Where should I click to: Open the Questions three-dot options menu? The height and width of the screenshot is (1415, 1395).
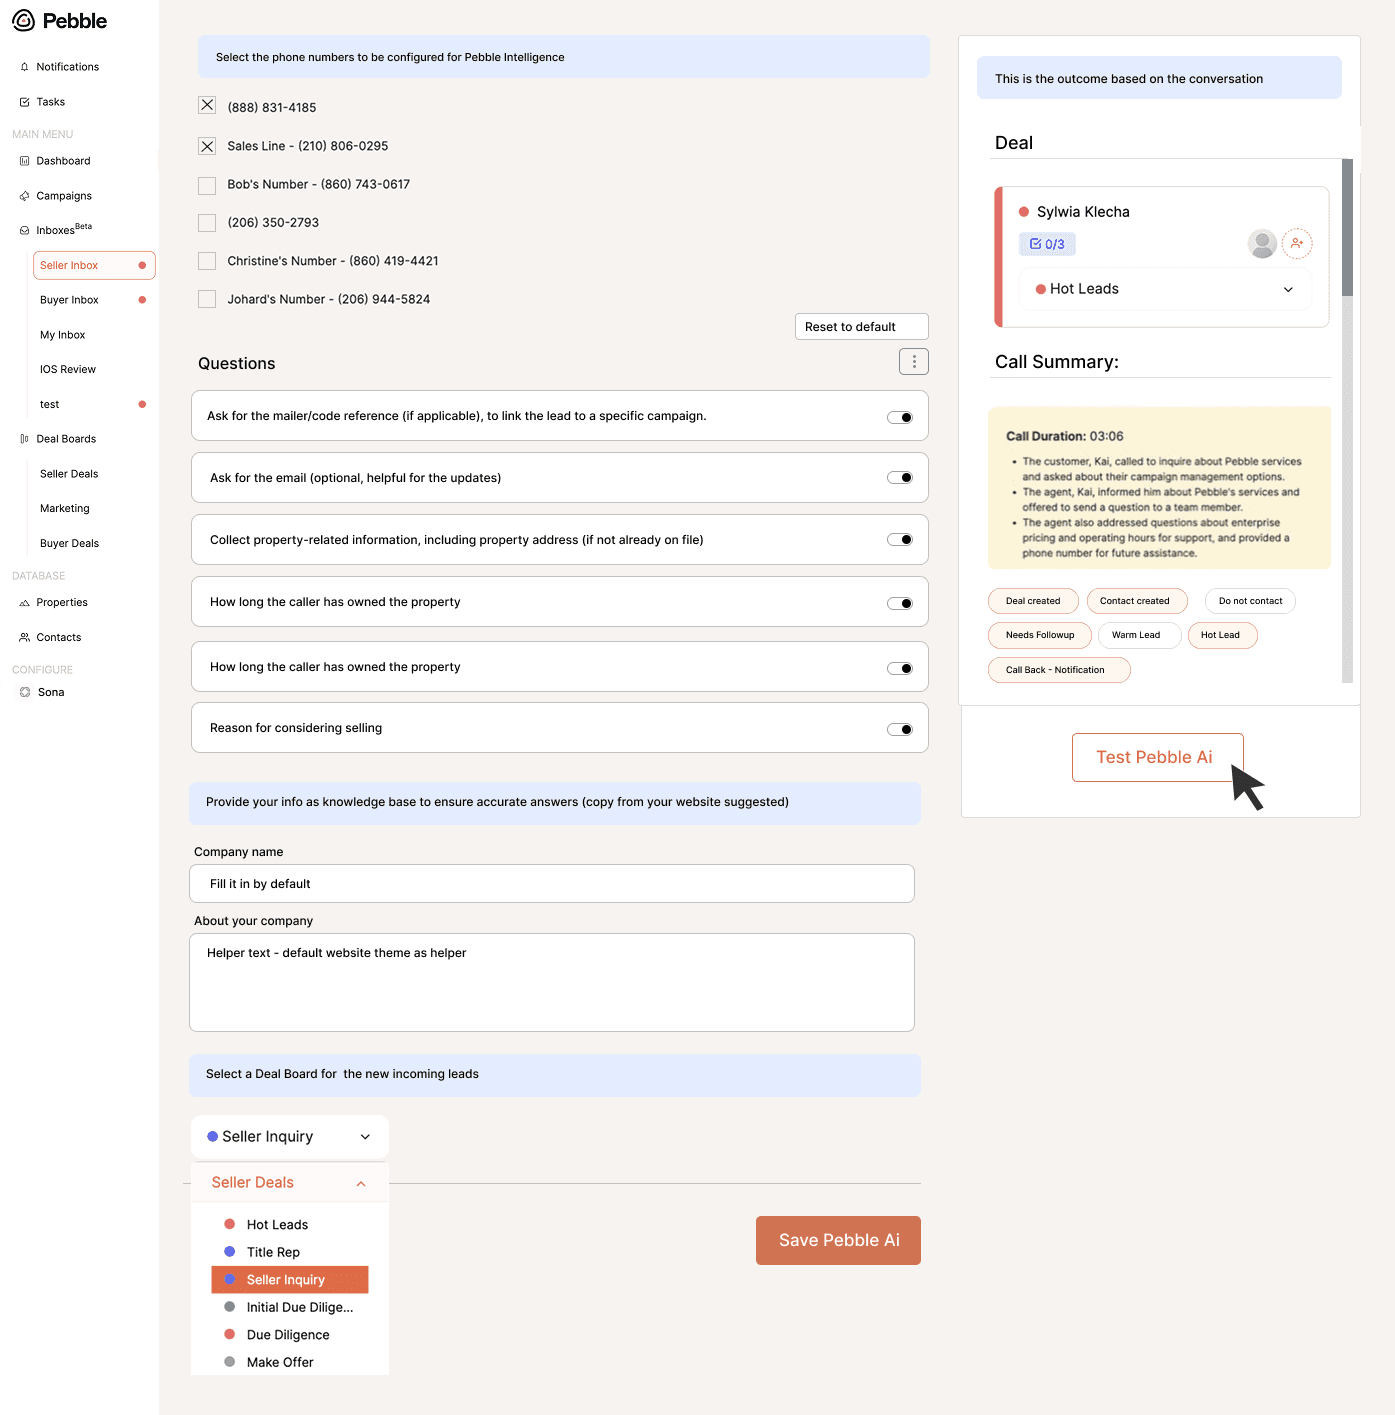(x=914, y=362)
